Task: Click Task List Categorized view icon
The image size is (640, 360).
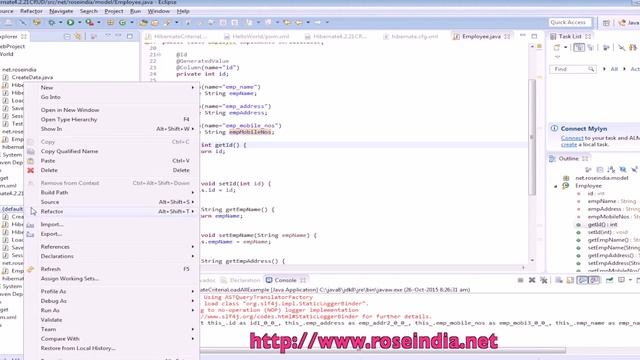Action: click(579, 47)
